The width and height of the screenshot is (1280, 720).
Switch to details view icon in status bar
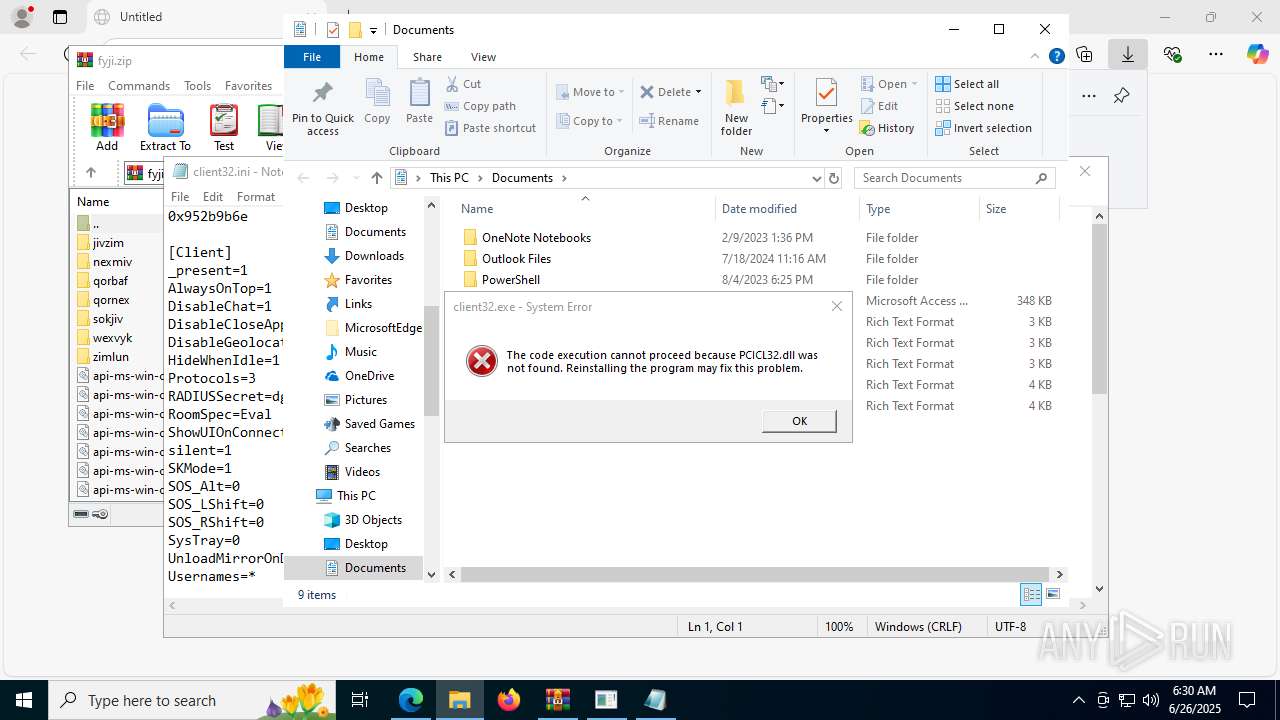[1031, 595]
